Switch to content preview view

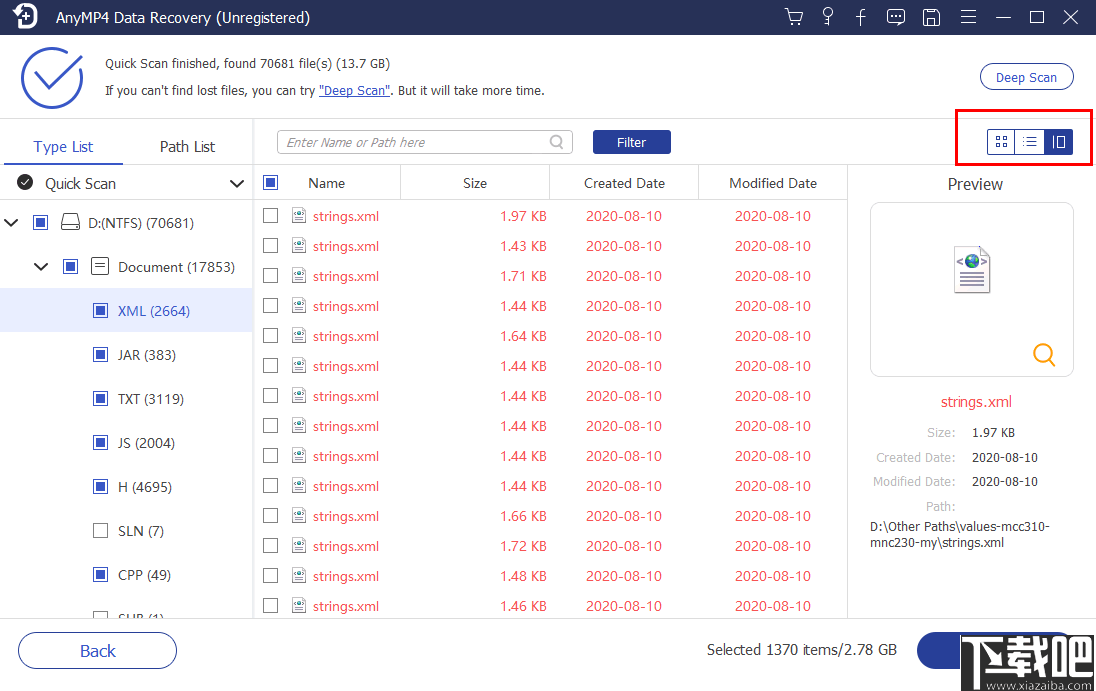[1058, 142]
